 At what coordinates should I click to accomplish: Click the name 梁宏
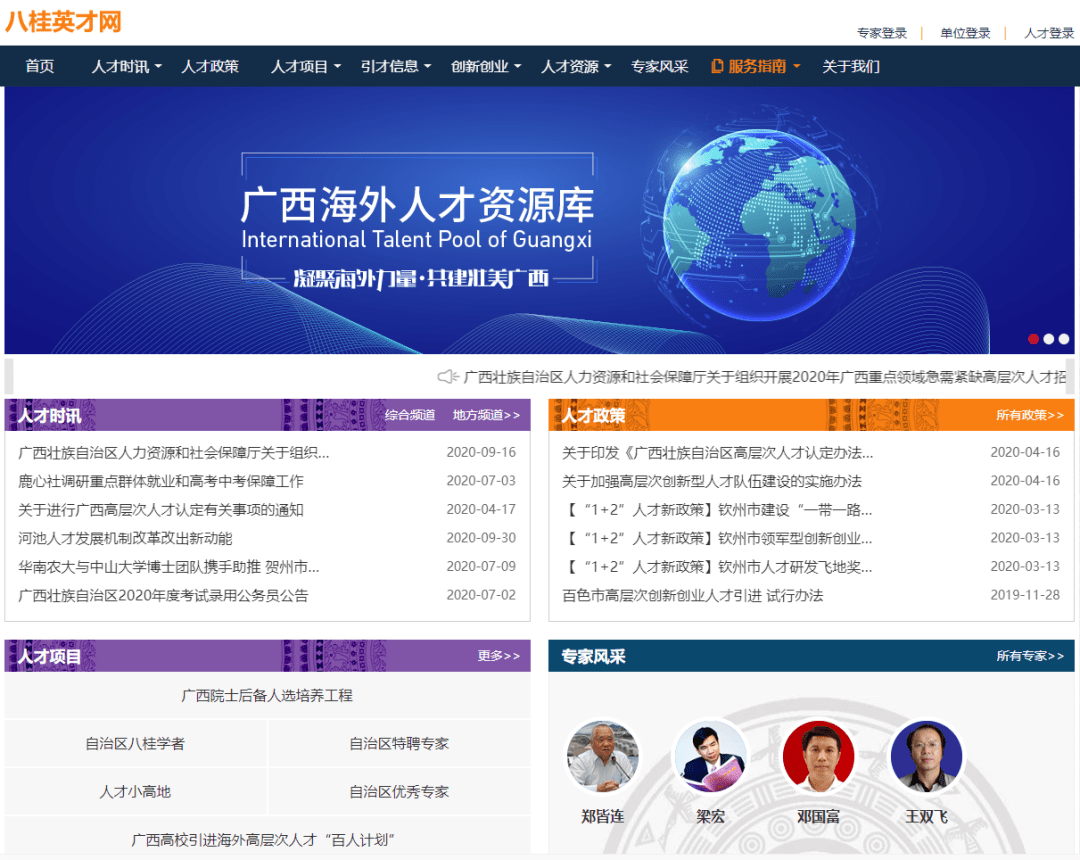[710, 817]
